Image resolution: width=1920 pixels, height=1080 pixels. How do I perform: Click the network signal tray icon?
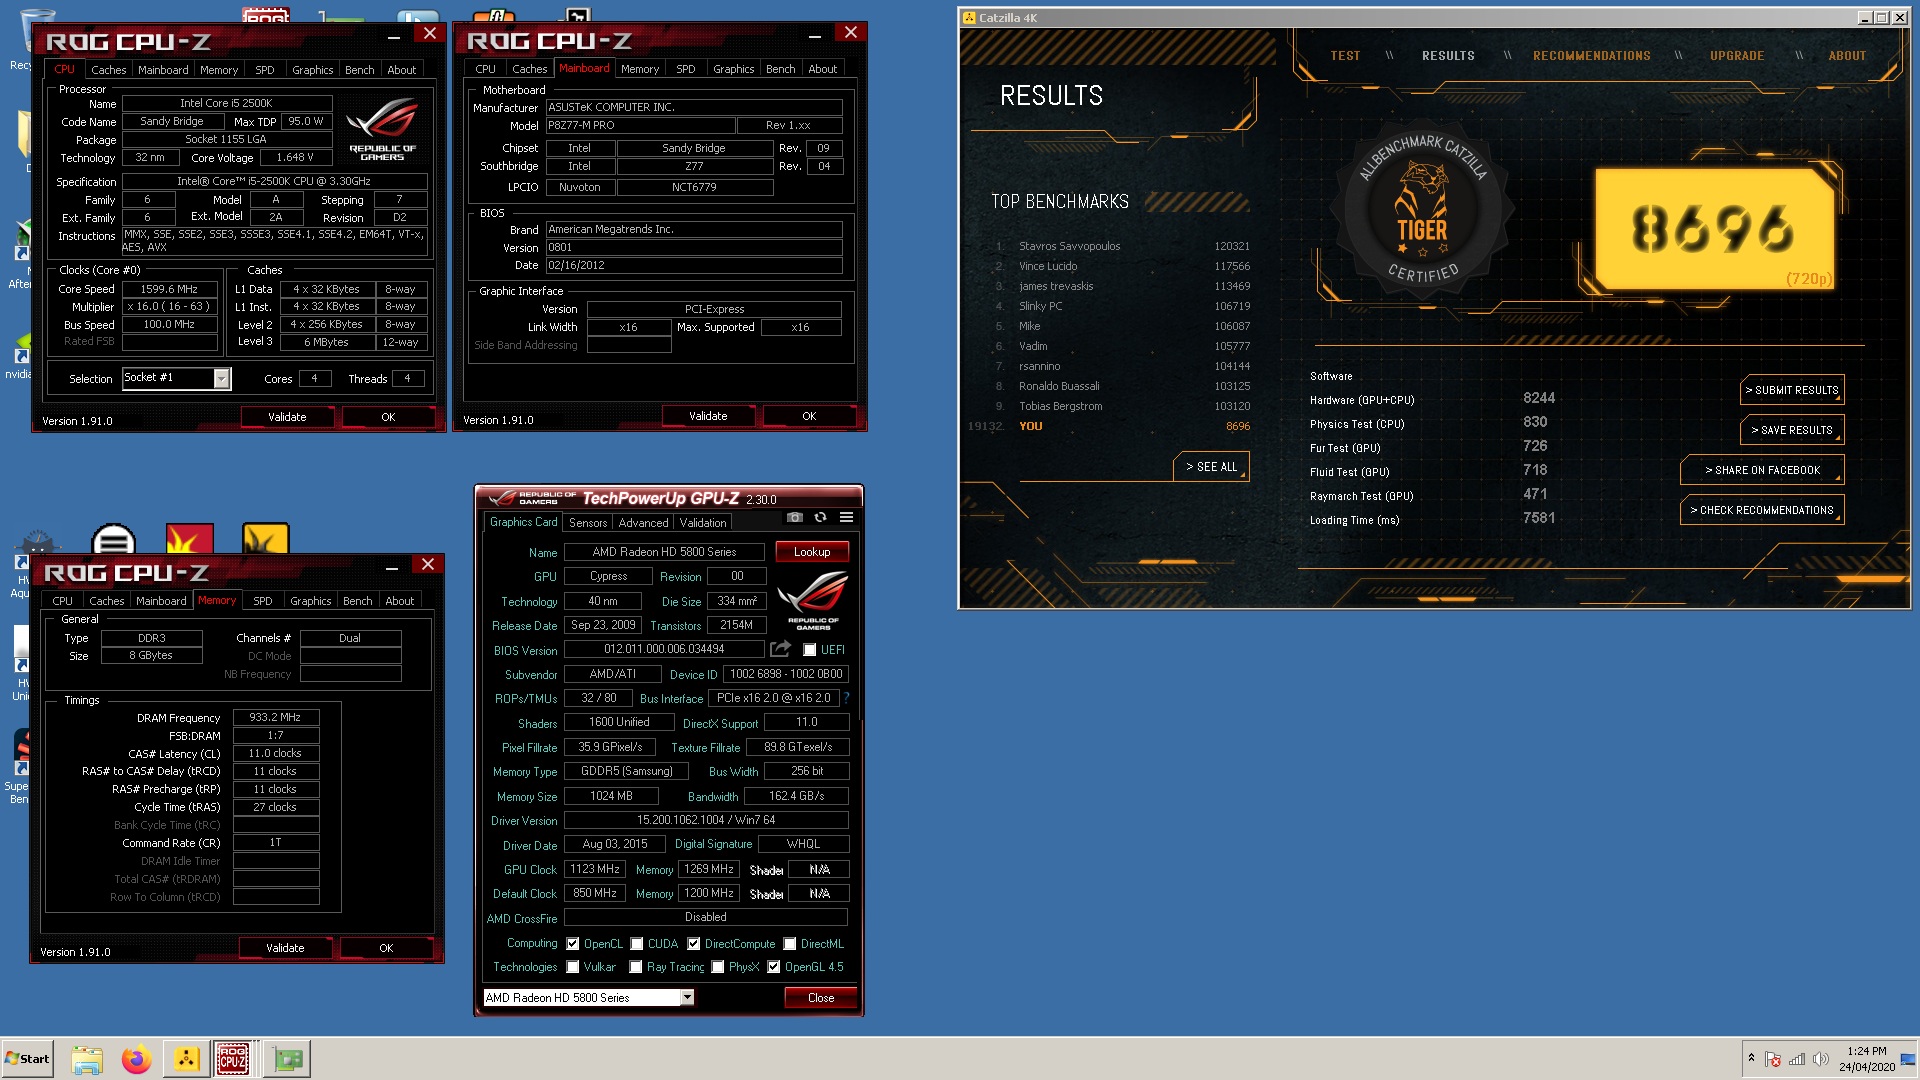pos(1797,1059)
